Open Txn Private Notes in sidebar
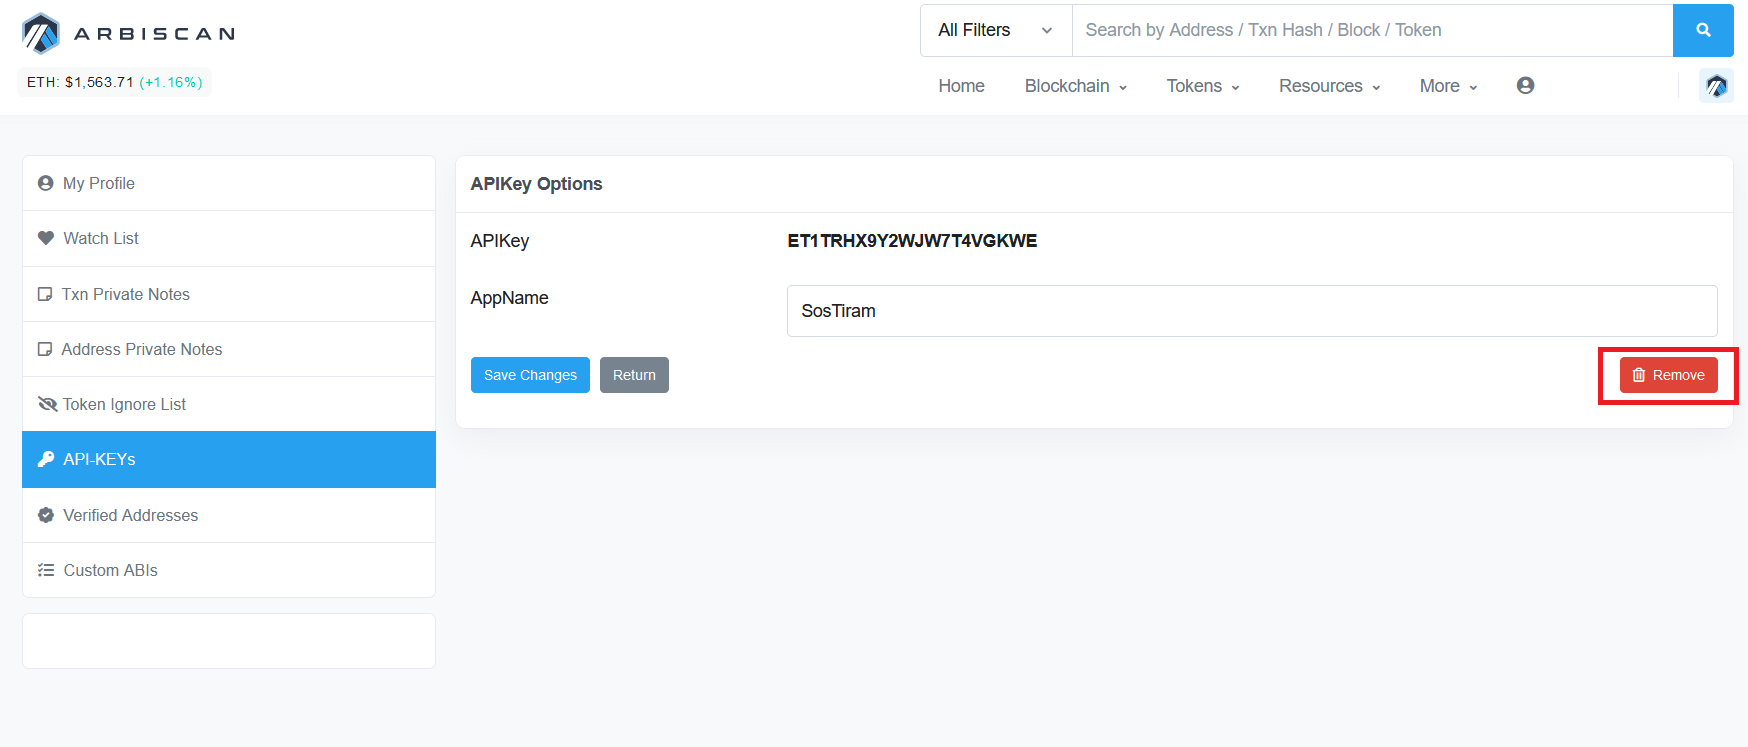The image size is (1748, 747). pyautogui.click(x=229, y=294)
